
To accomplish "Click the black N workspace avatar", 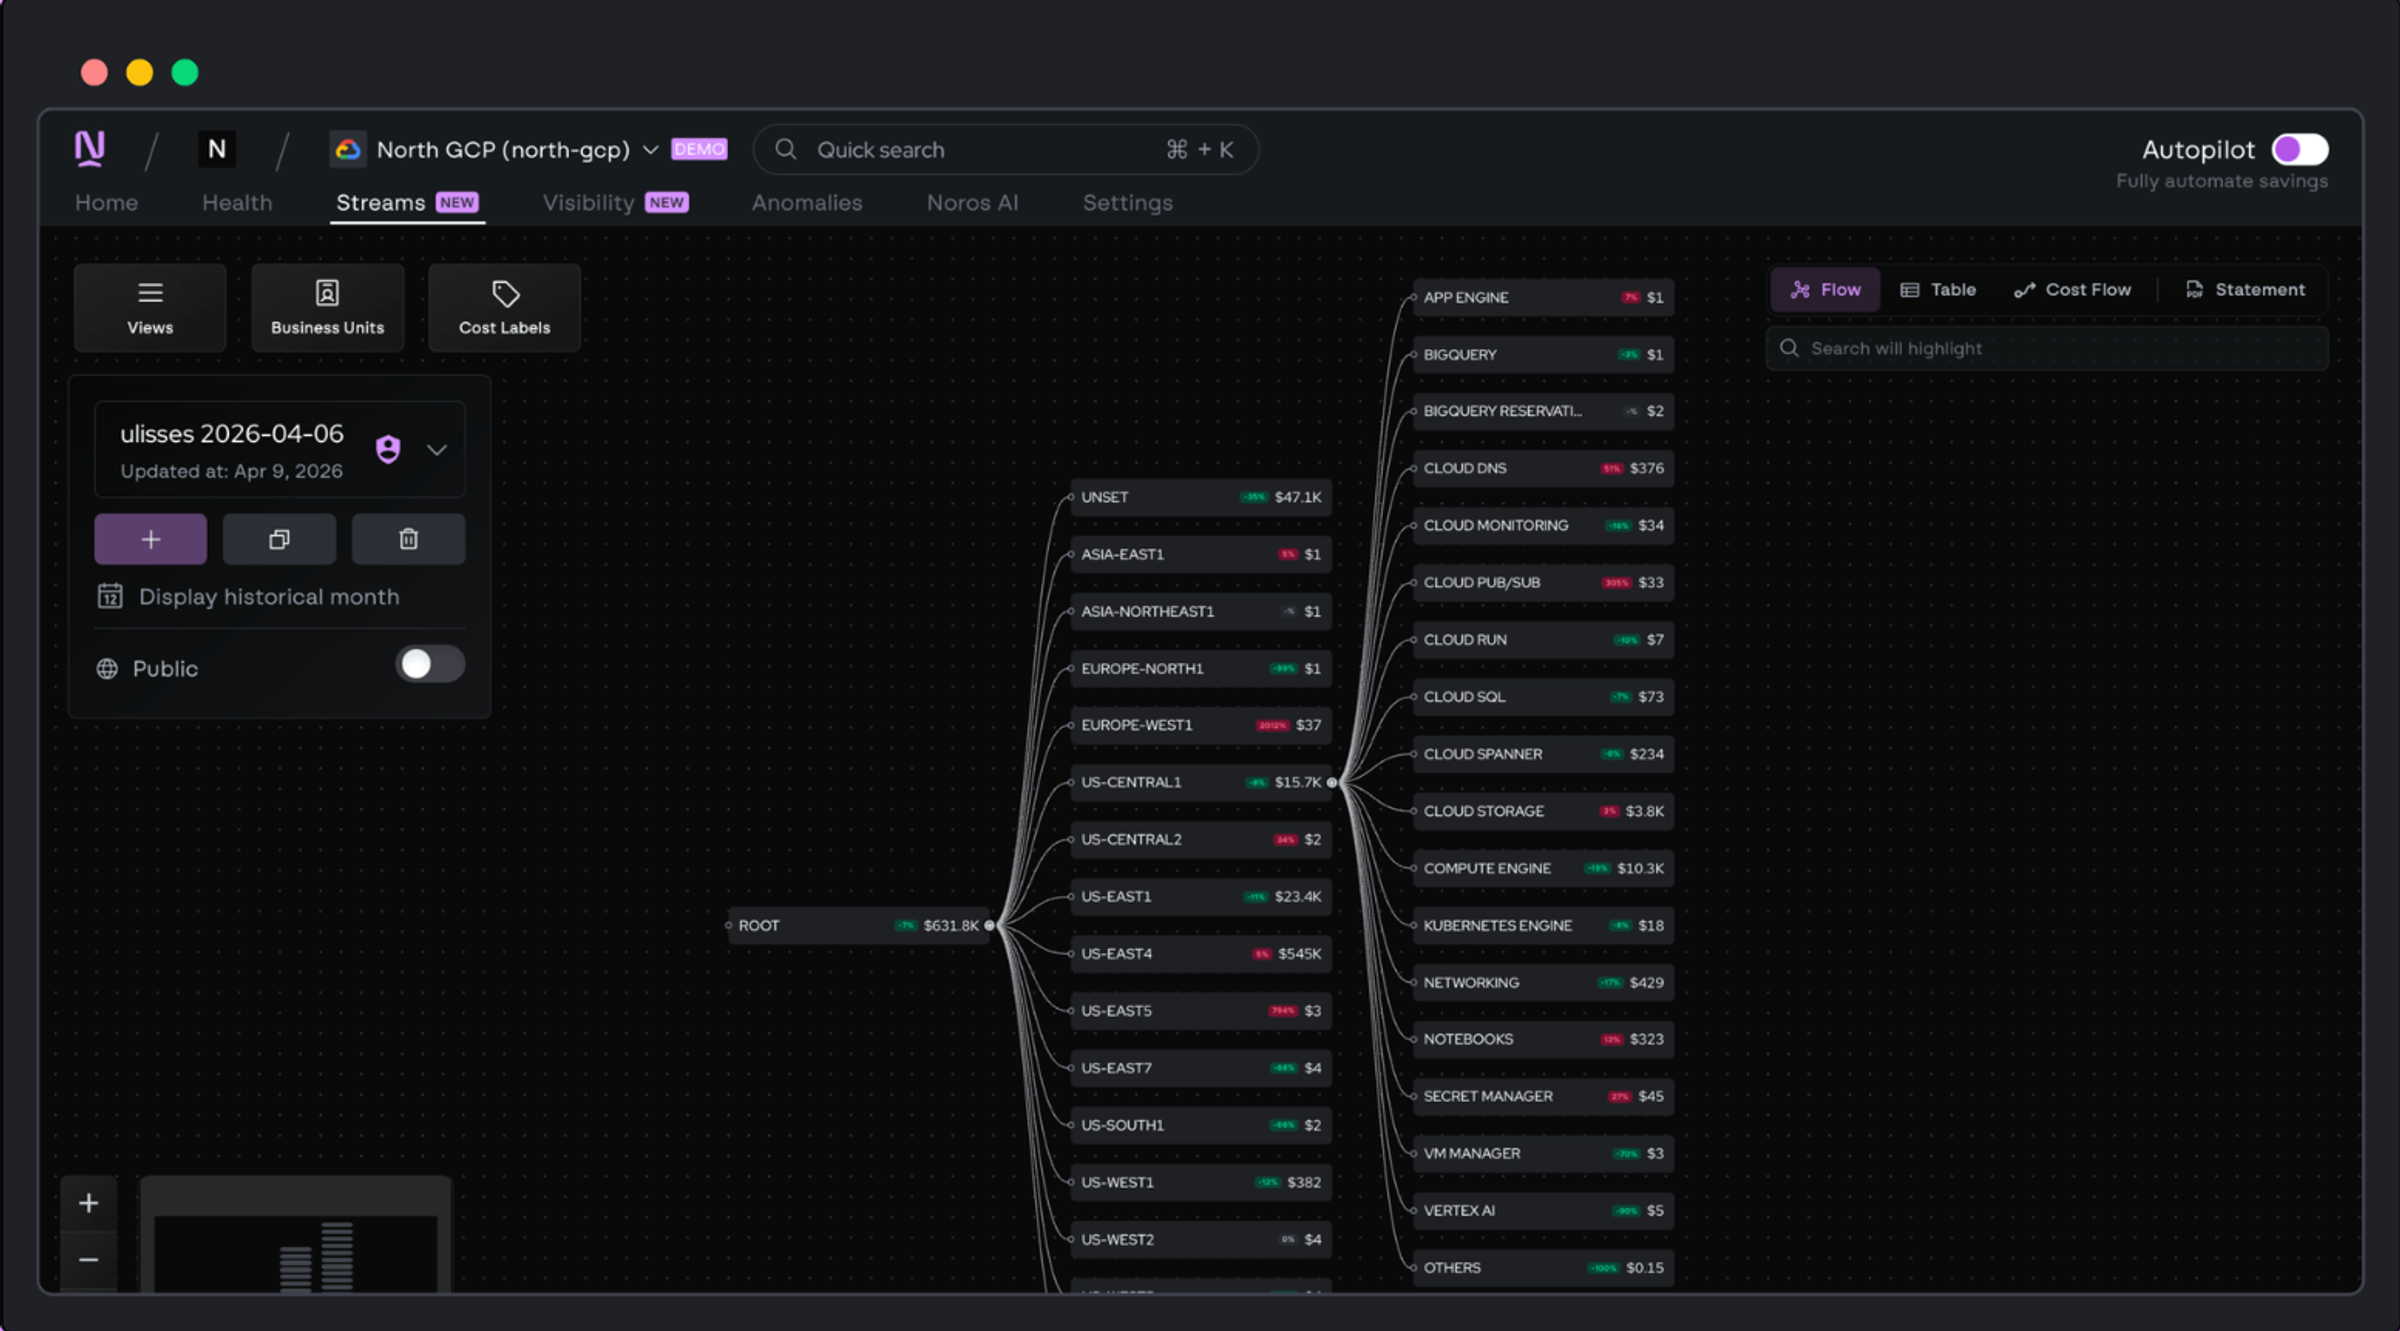I will 217,149.
